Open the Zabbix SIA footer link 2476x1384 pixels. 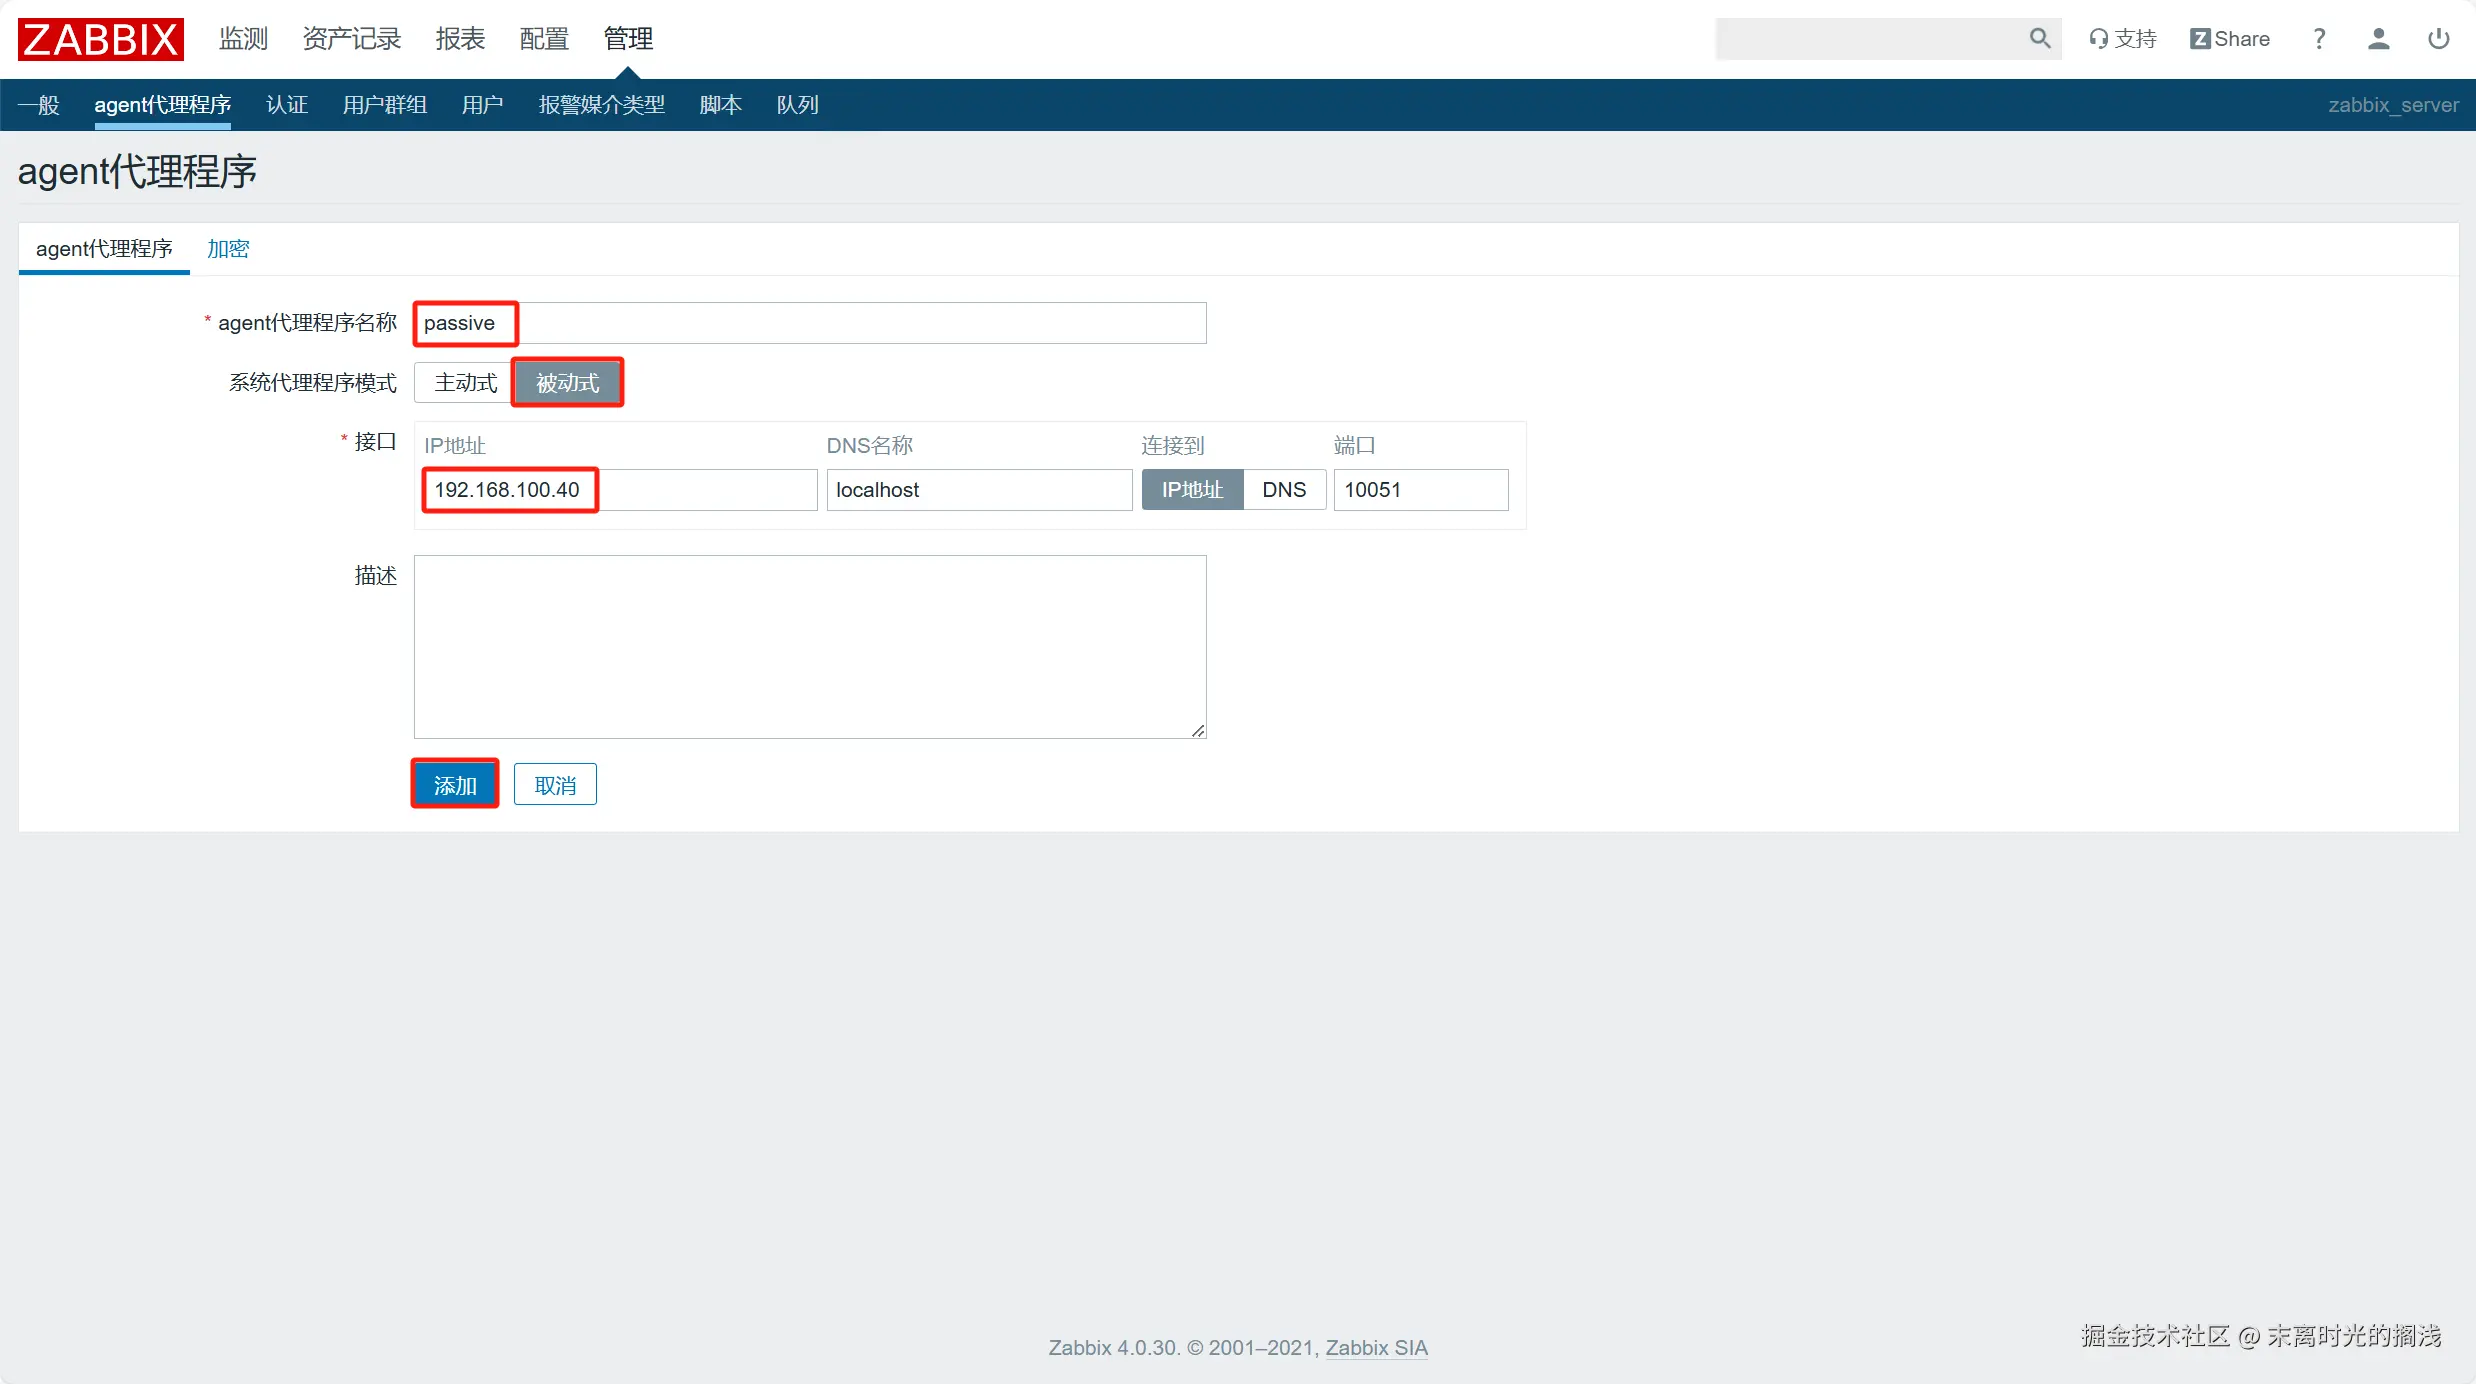pyautogui.click(x=1376, y=1347)
